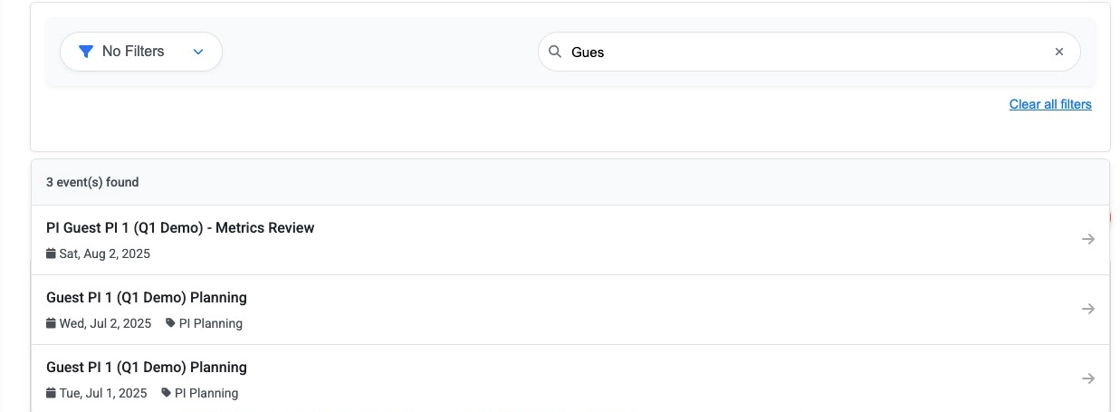Image resolution: width=1120 pixels, height=412 pixels.
Task: Click the calendar icon beside Tue, Jul 1
Action: [x=51, y=393]
